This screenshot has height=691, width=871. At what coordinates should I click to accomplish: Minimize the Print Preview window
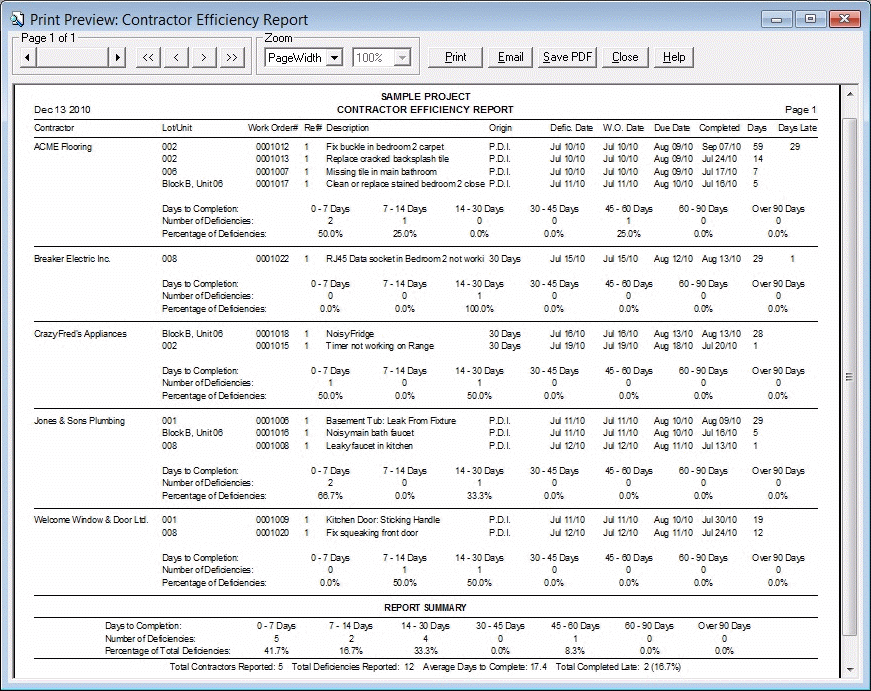tap(777, 19)
